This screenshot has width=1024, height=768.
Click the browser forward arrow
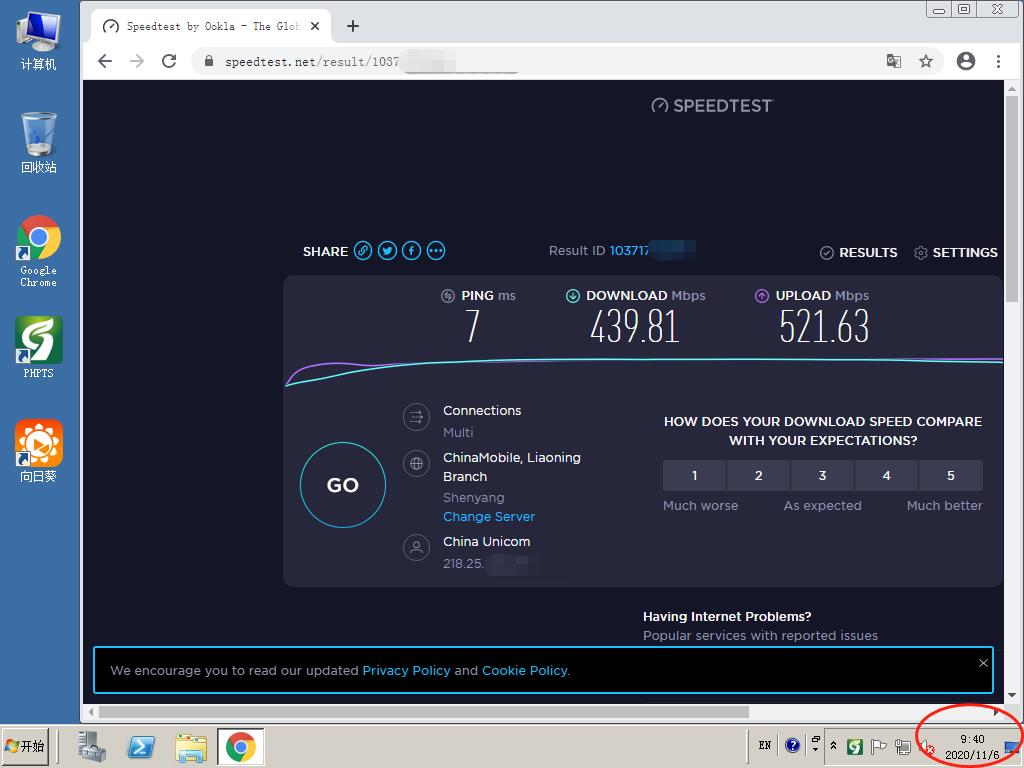click(x=137, y=61)
